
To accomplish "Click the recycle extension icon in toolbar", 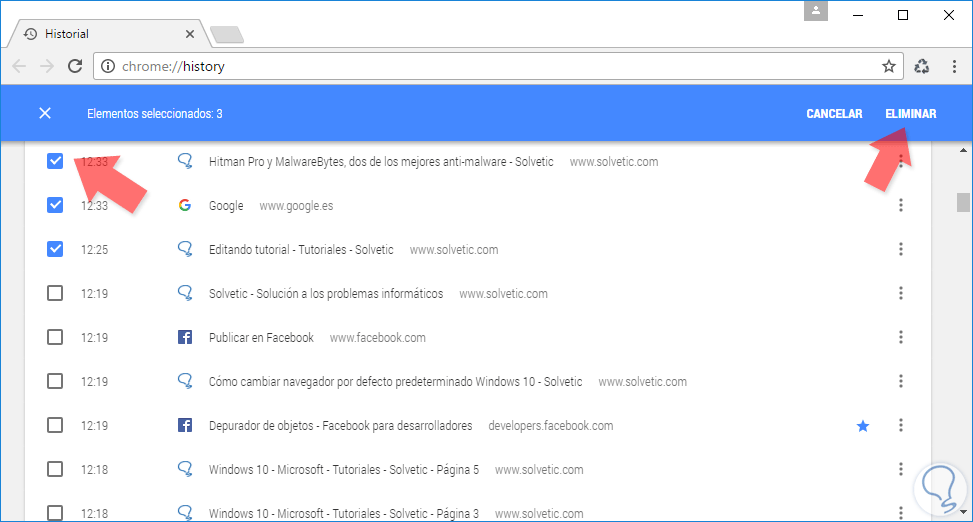I will (x=922, y=67).
